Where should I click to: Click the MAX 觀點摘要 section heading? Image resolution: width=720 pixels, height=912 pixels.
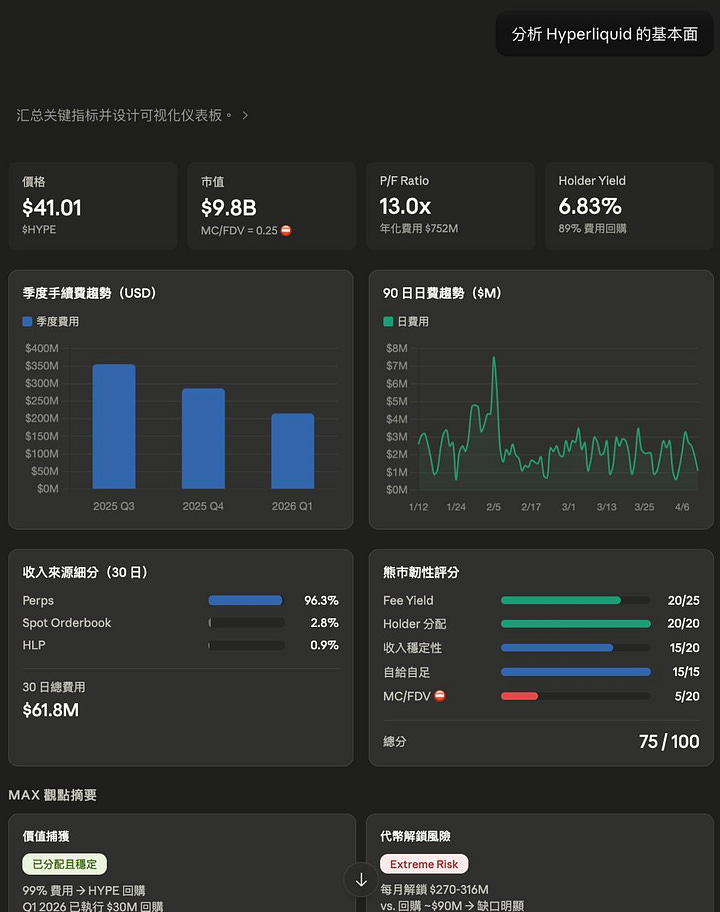pyautogui.click(x=52, y=795)
